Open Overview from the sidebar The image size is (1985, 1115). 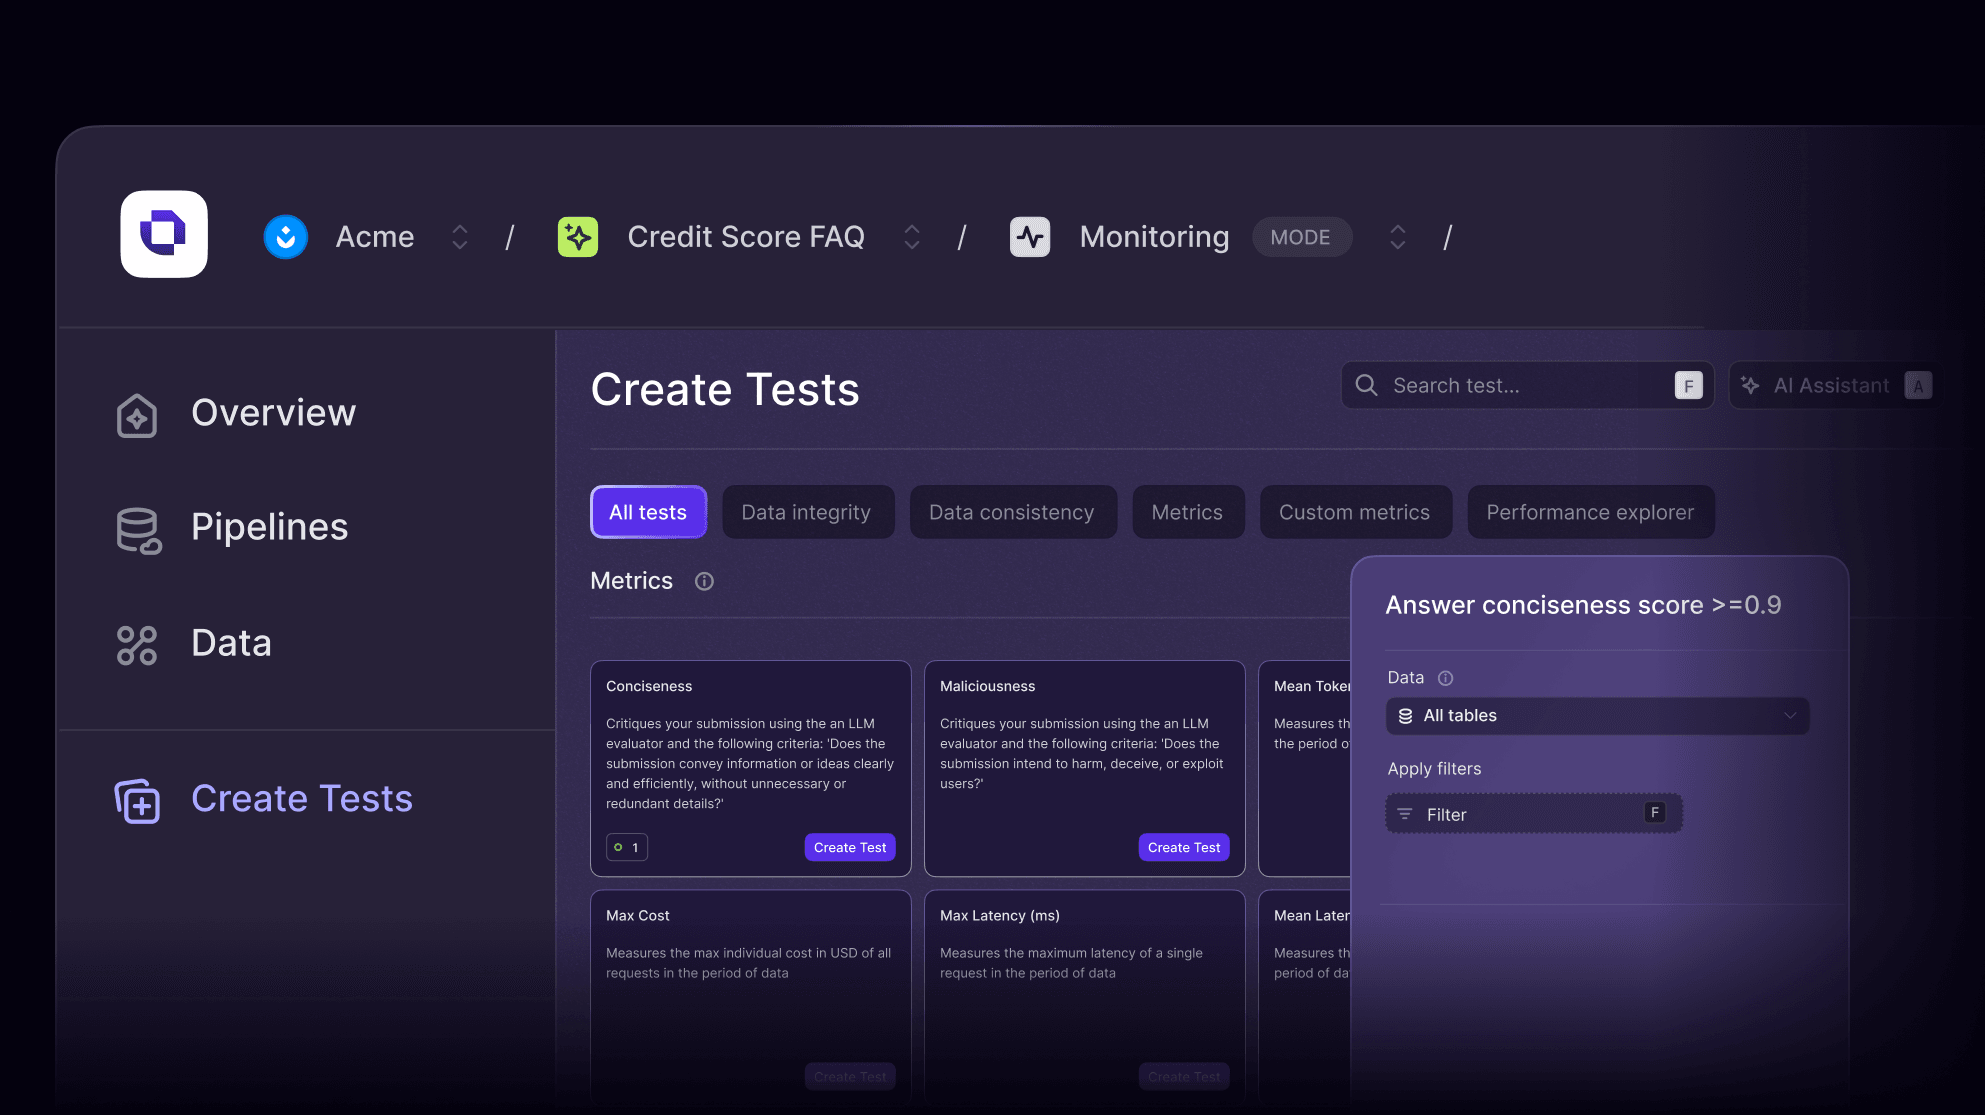click(x=273, y=413)
